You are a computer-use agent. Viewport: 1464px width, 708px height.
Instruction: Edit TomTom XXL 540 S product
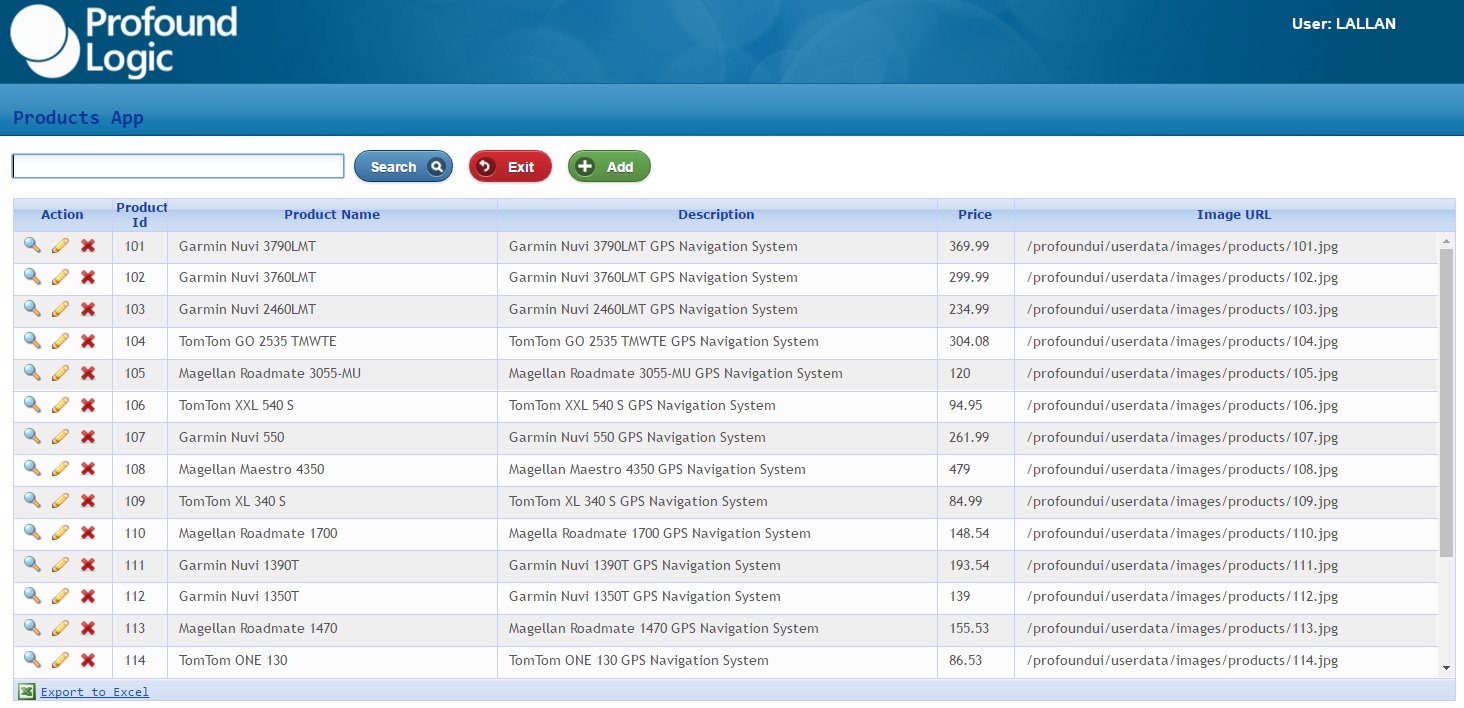(x=60, y=406)
